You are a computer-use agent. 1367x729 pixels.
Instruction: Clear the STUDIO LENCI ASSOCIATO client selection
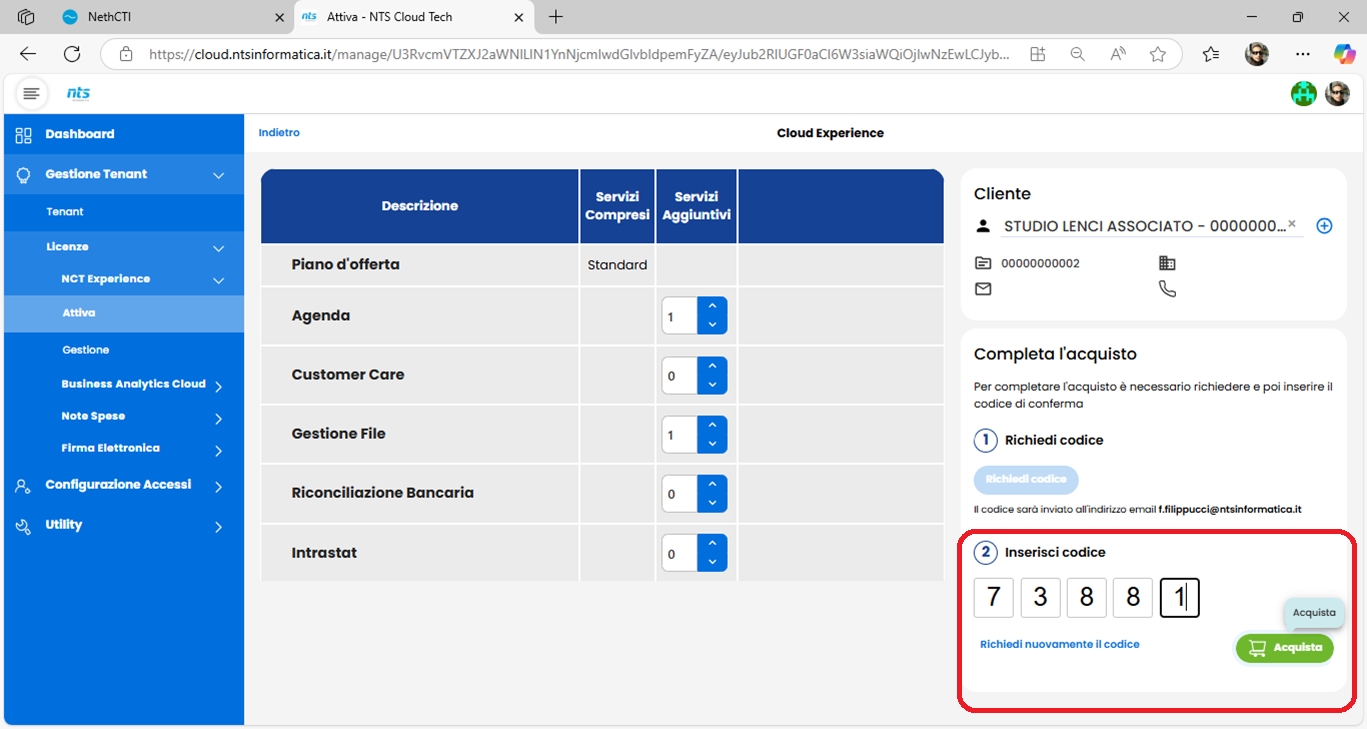[1292, 224]
